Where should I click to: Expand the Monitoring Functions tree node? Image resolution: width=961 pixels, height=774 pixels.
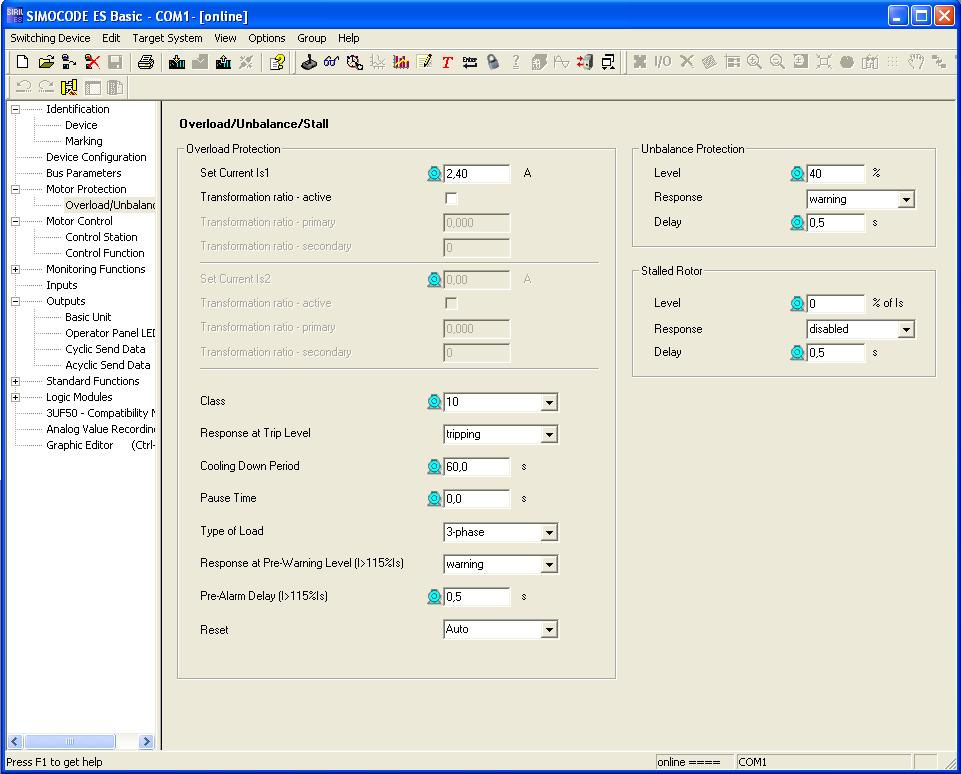(15, 270)
